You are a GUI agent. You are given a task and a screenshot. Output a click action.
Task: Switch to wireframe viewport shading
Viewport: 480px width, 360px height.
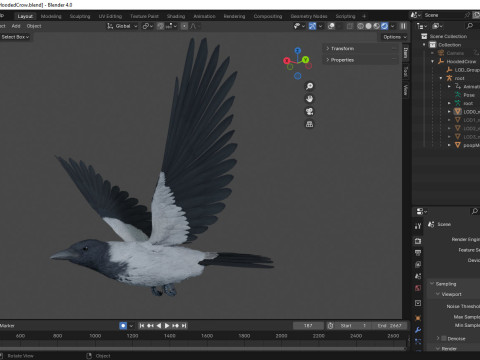click(360, 26)
